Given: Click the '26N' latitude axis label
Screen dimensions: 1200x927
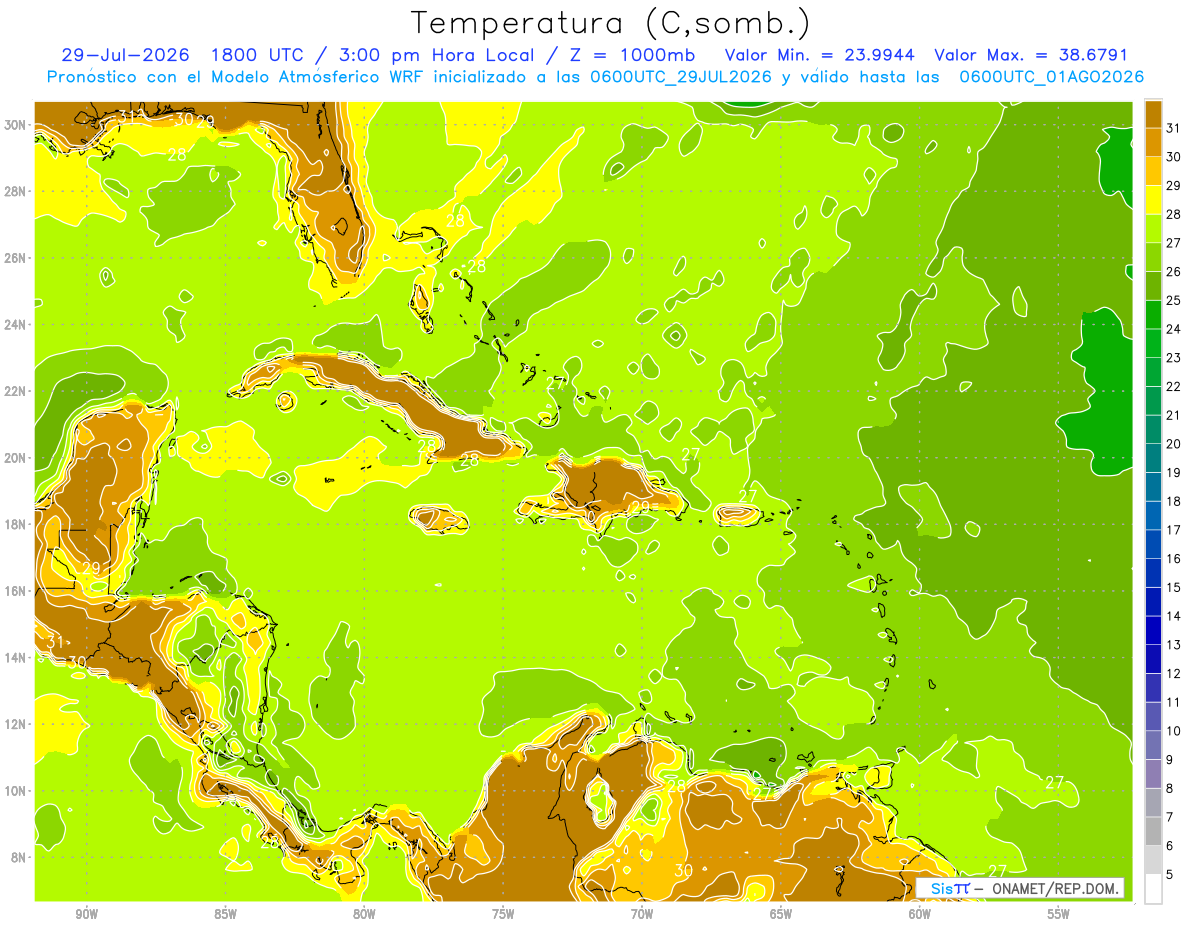Looking at the screenshot, I should click(x=15, y=258).
